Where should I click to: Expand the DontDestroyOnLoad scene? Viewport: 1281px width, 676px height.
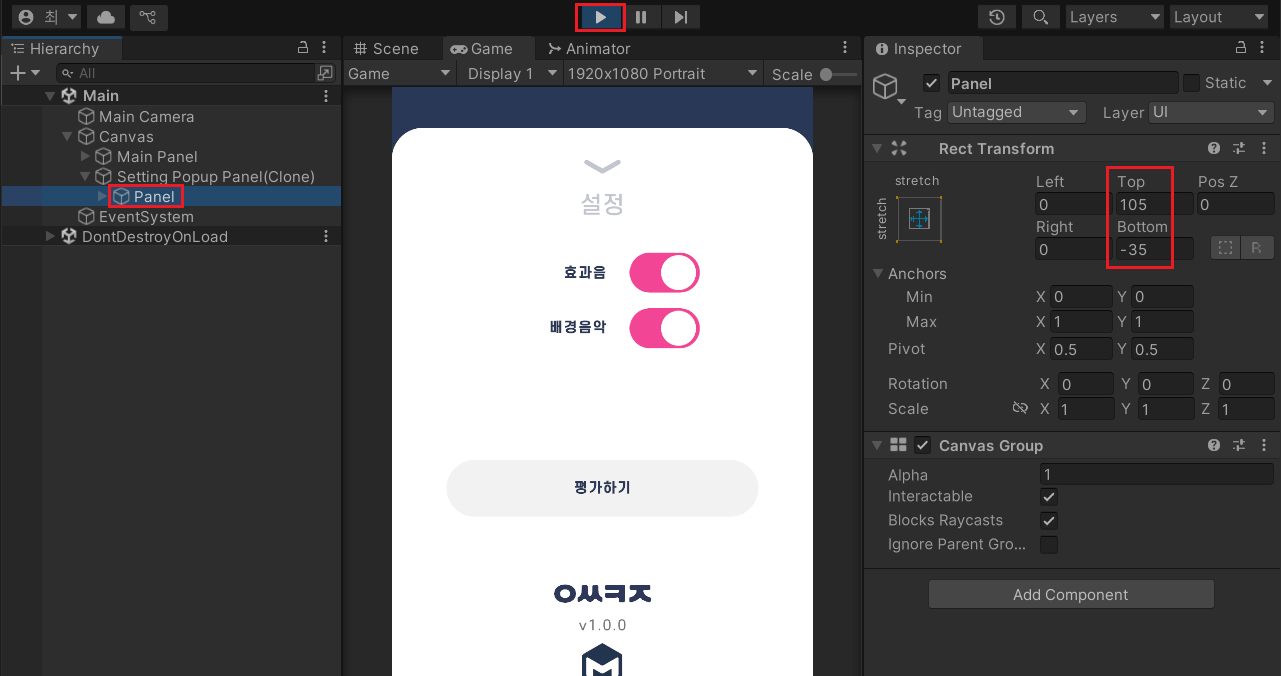point(50,236)
